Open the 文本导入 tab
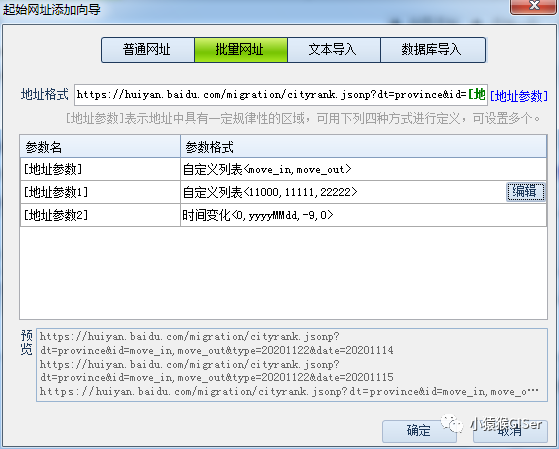This screenshot has width=559, height=449. [334, 50]
